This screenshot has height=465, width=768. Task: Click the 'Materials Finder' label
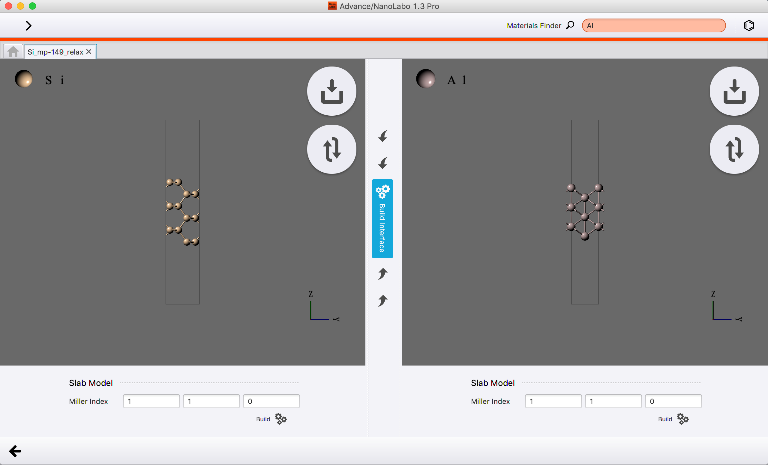tap(533, 25)
